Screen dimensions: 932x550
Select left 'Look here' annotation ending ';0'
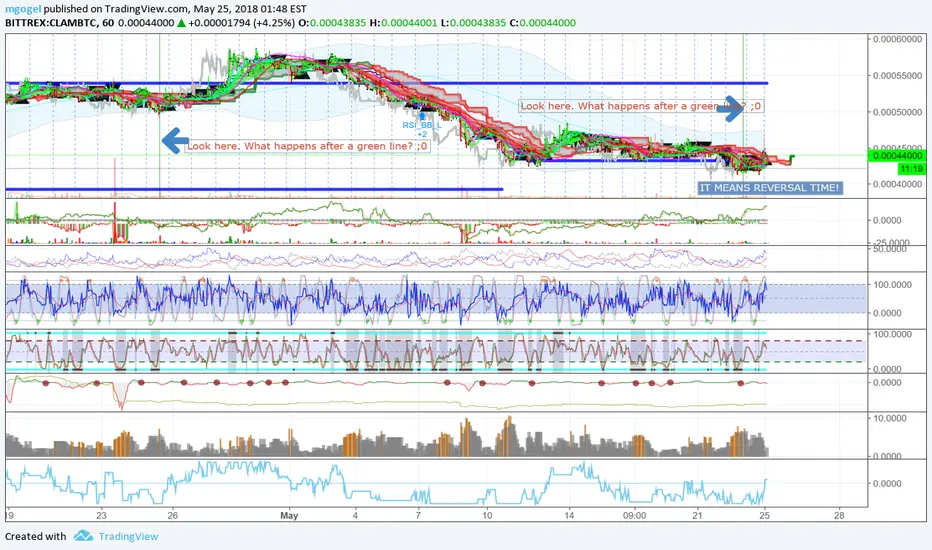click(x=307, y=146)
